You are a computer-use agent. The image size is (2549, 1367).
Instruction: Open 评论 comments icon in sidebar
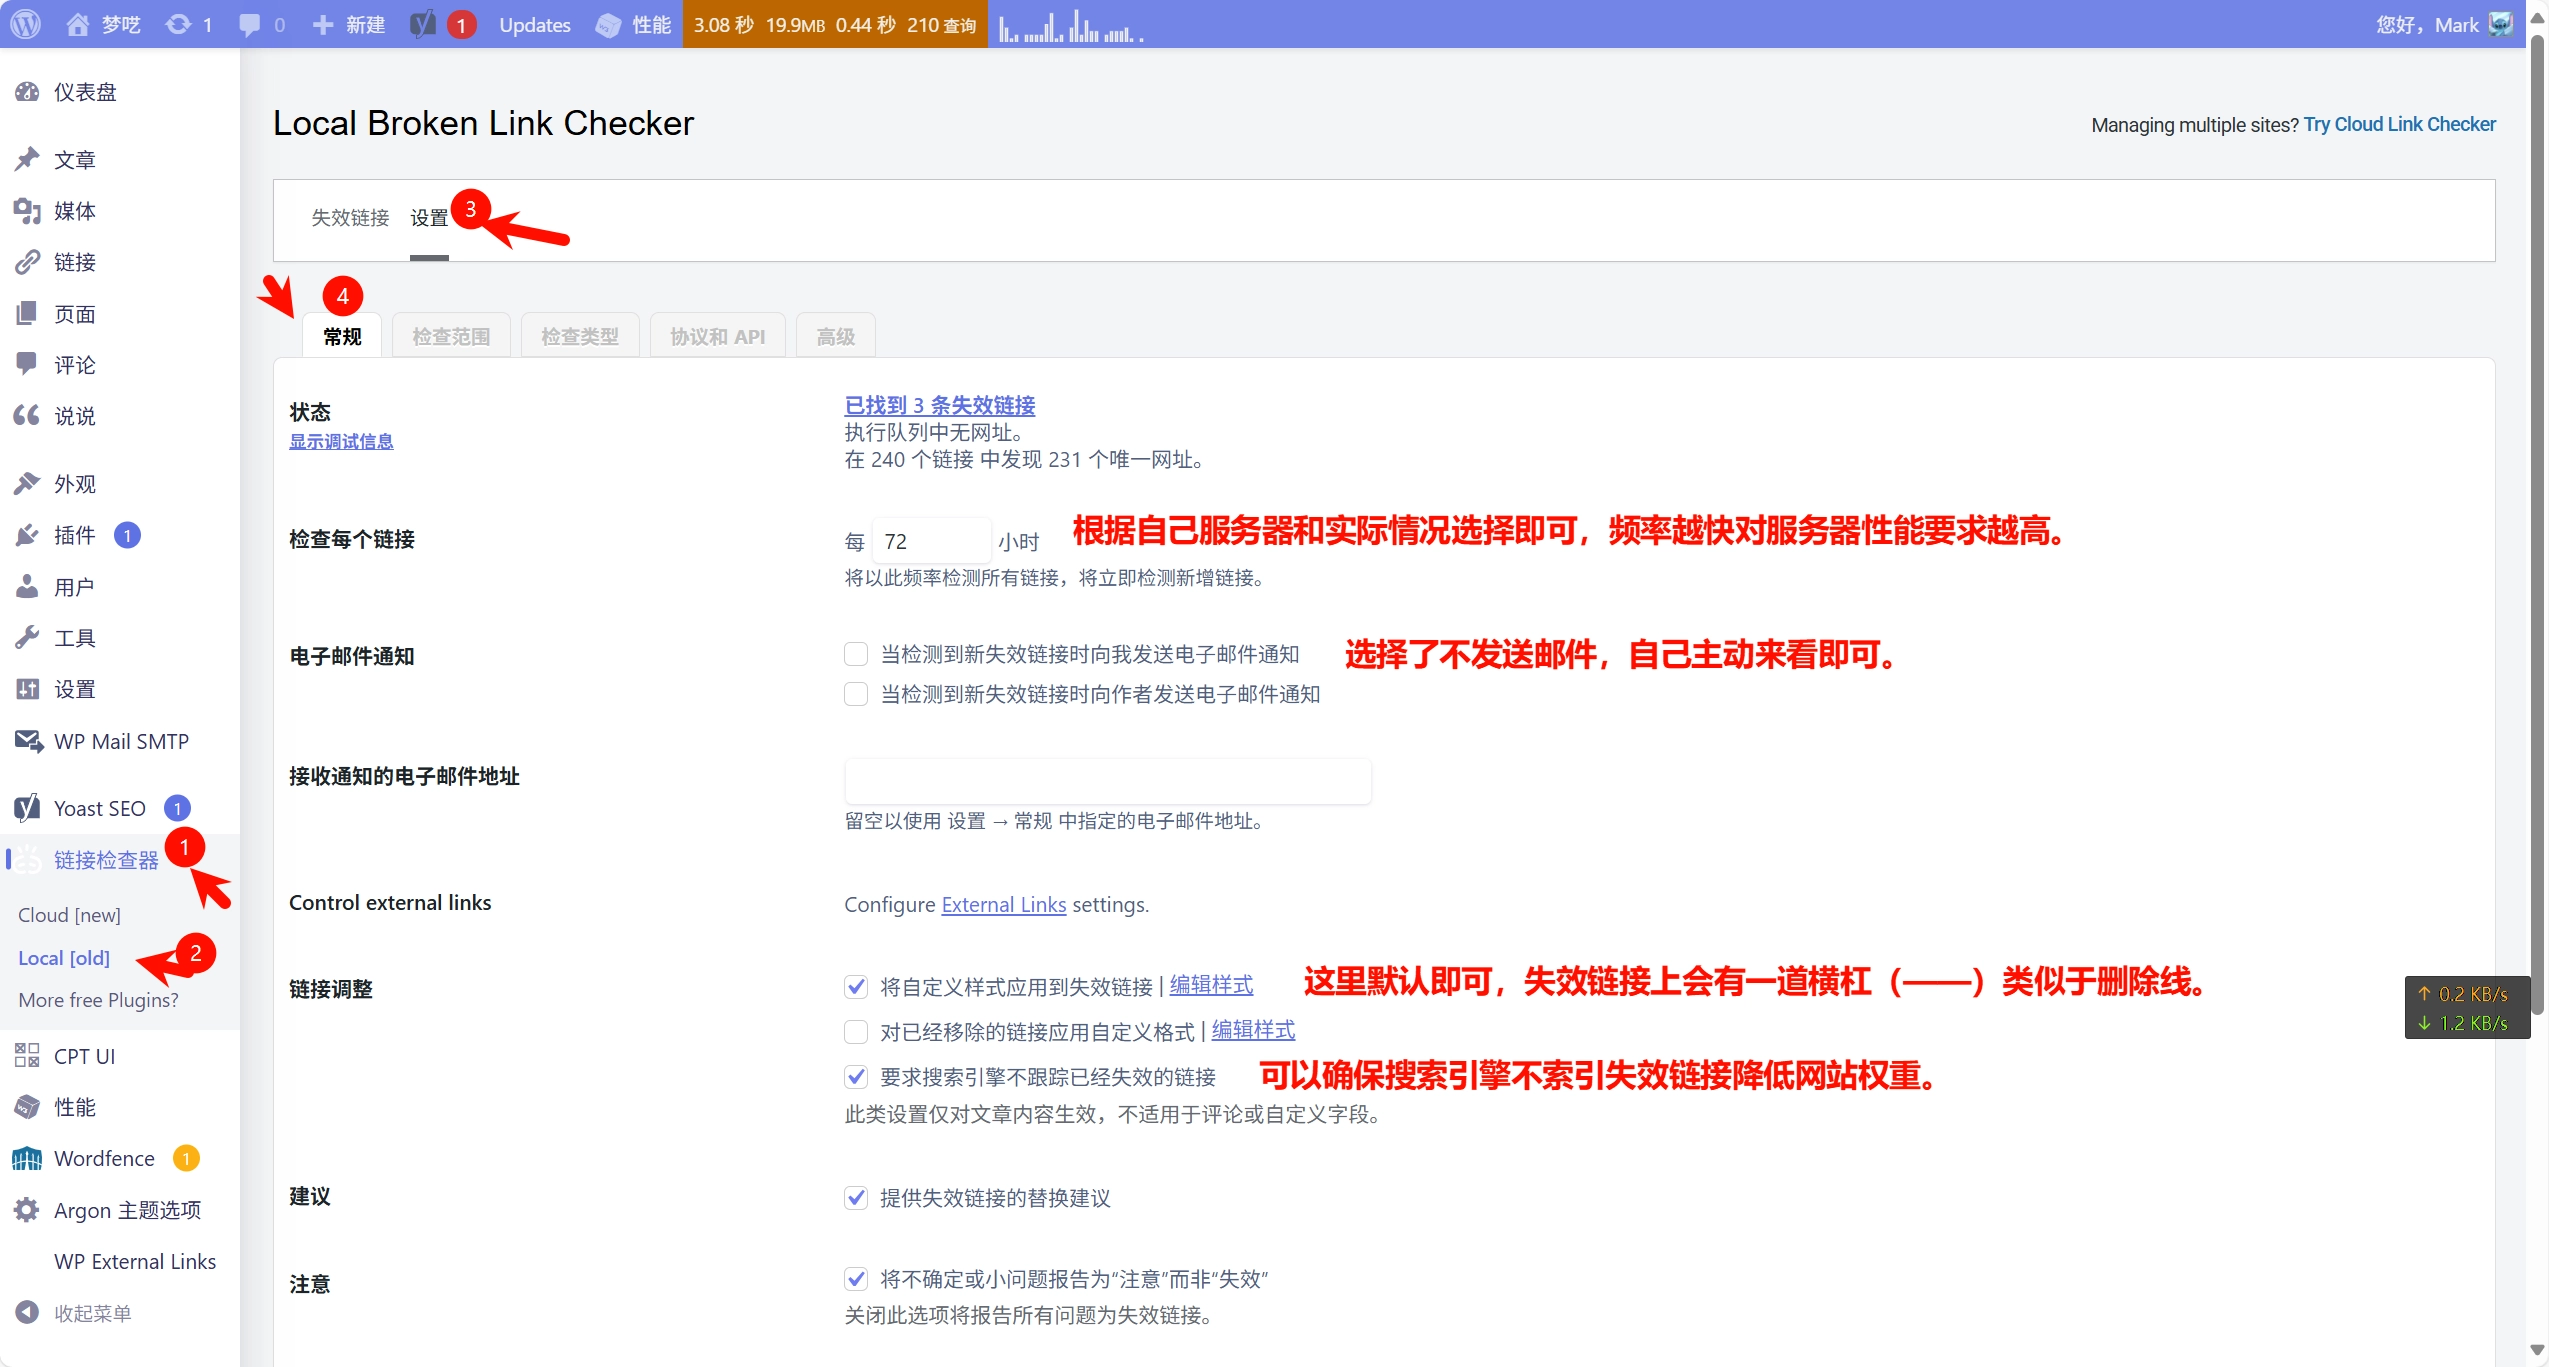pos(27,364)
